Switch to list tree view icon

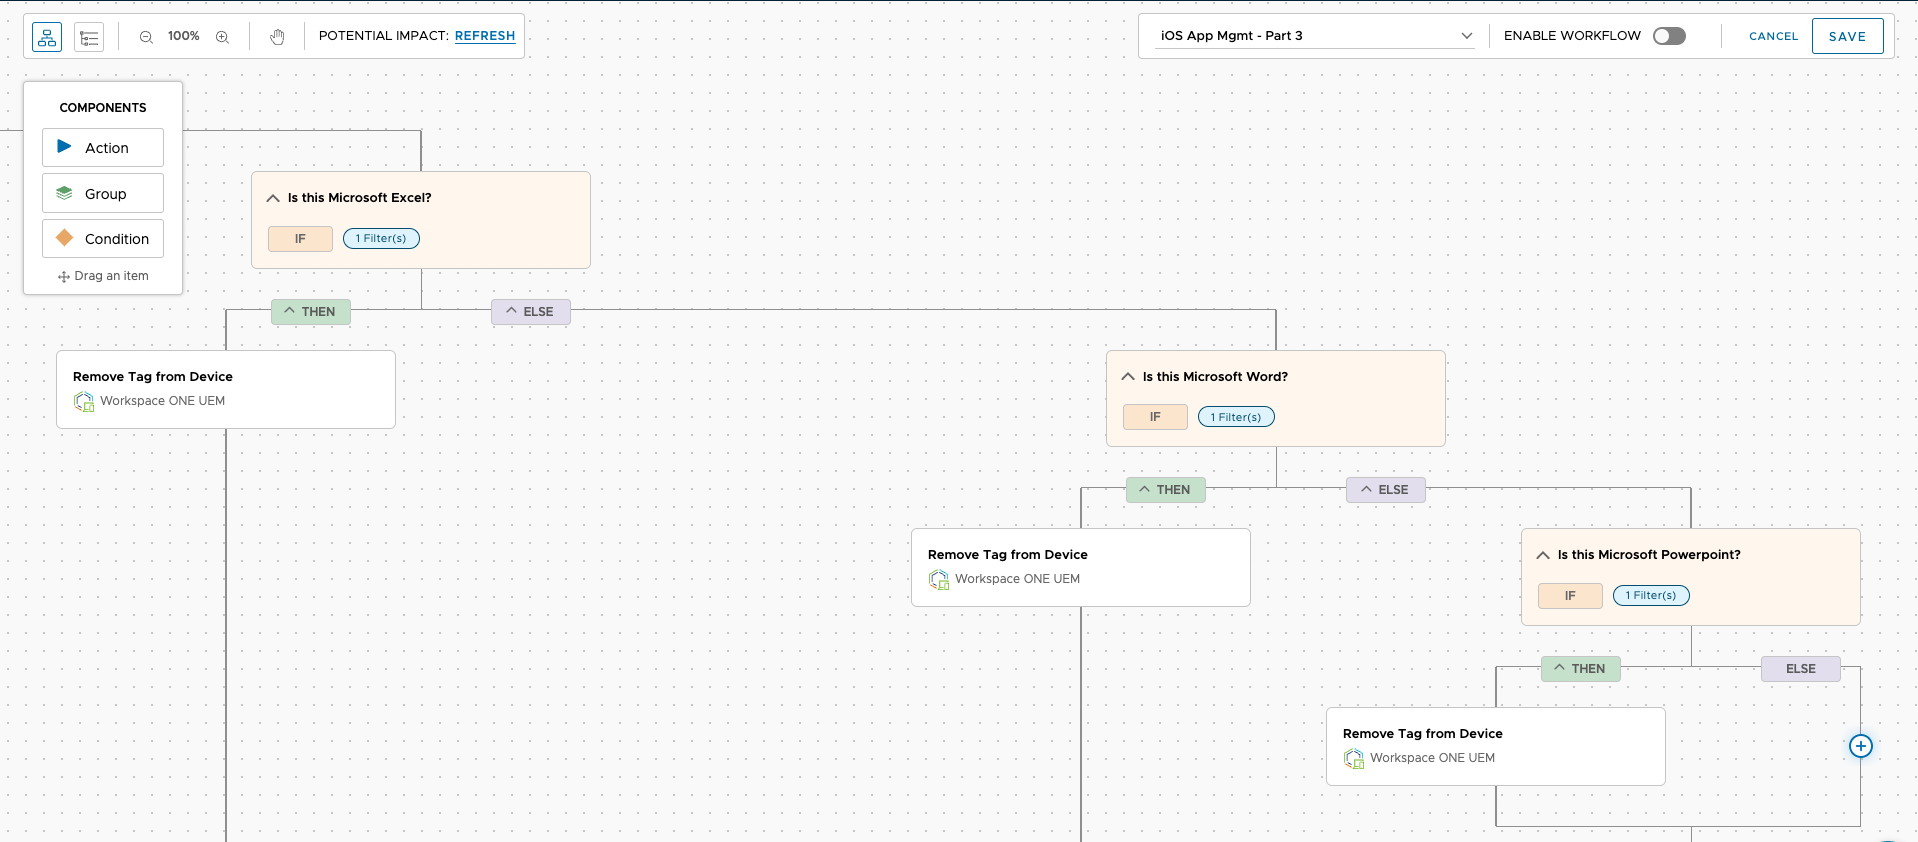[x=89, y=37]
